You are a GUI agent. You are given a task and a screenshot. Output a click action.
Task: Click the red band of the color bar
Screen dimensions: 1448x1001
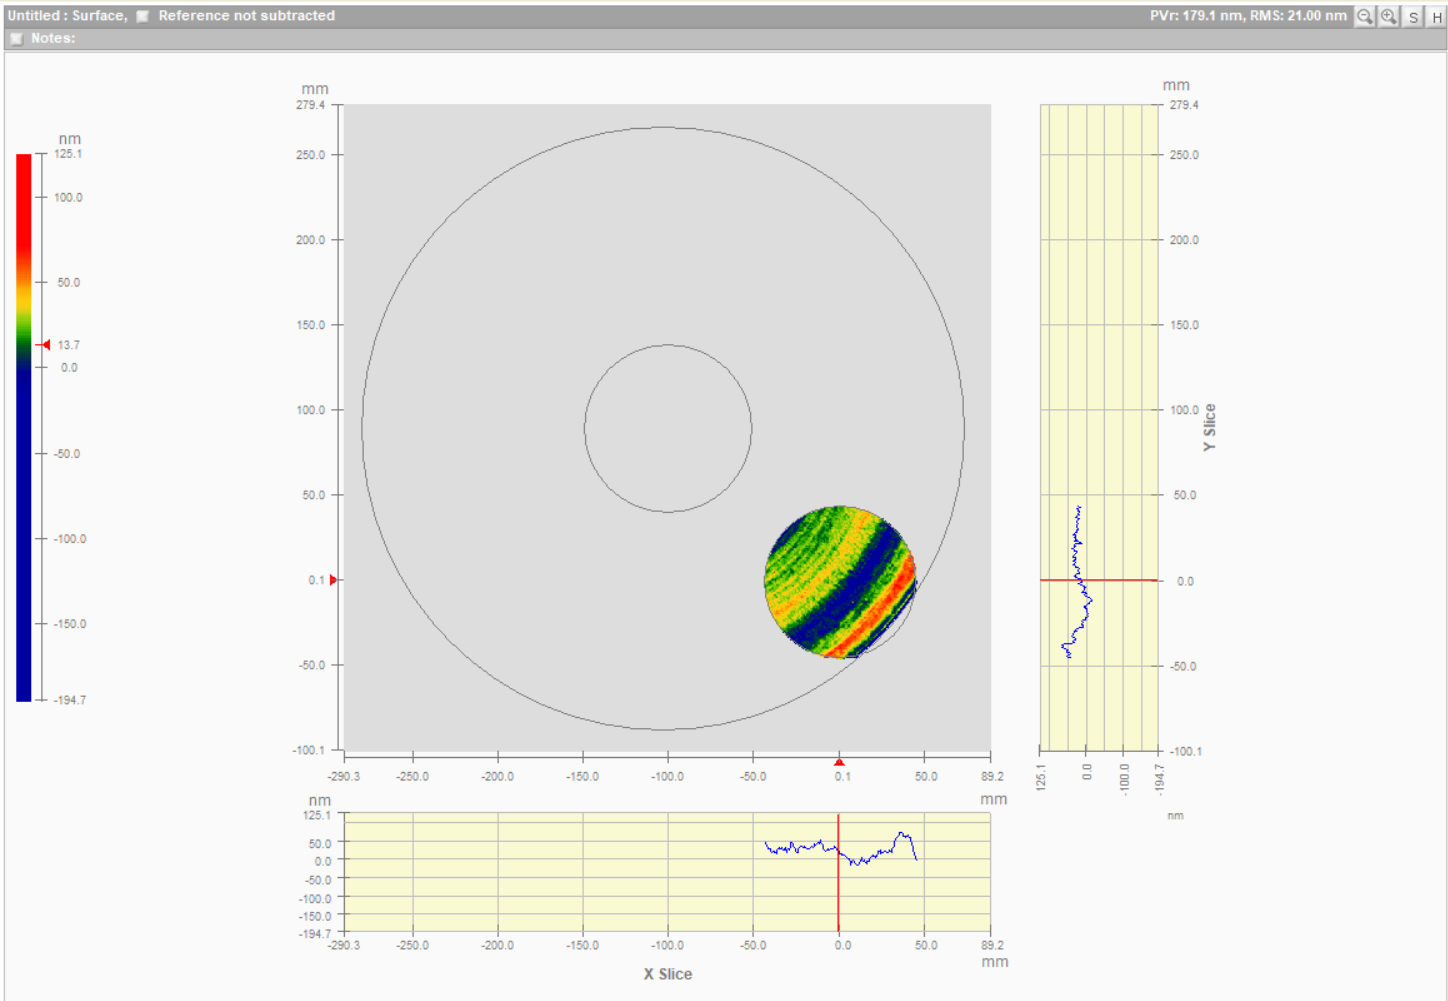(x=24, y=200)
